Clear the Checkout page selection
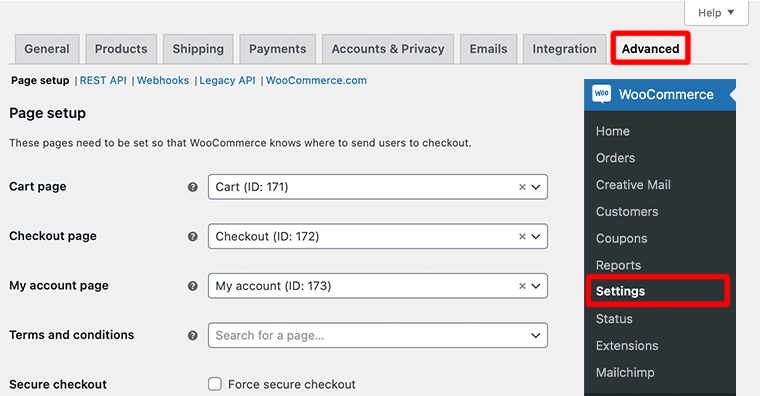Screen dimensions: 760x396 point(522,237)
